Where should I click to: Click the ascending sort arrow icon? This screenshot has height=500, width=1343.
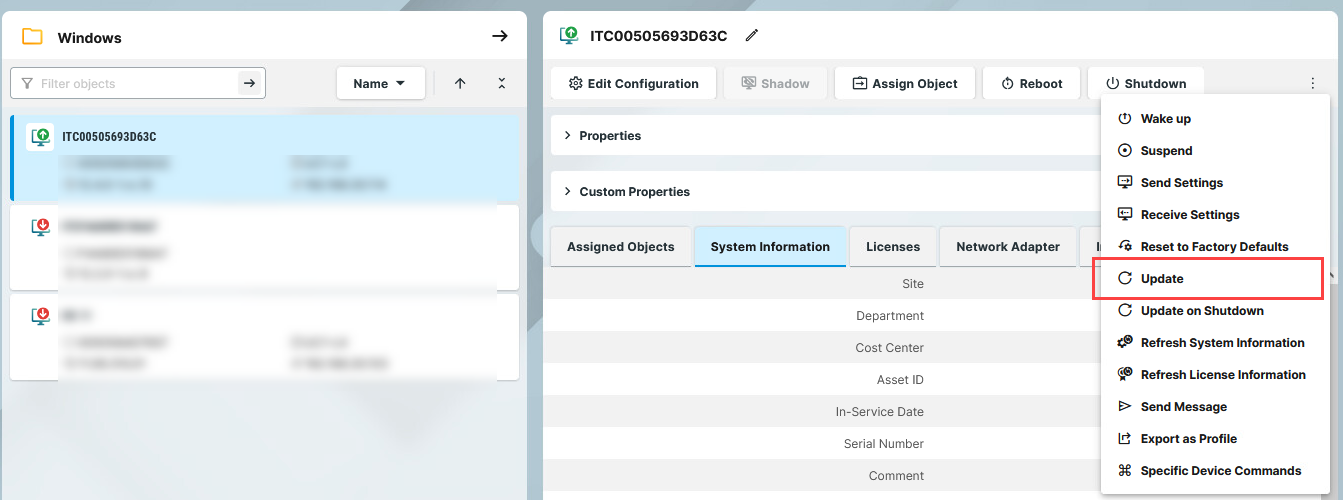tap(460, 84)
